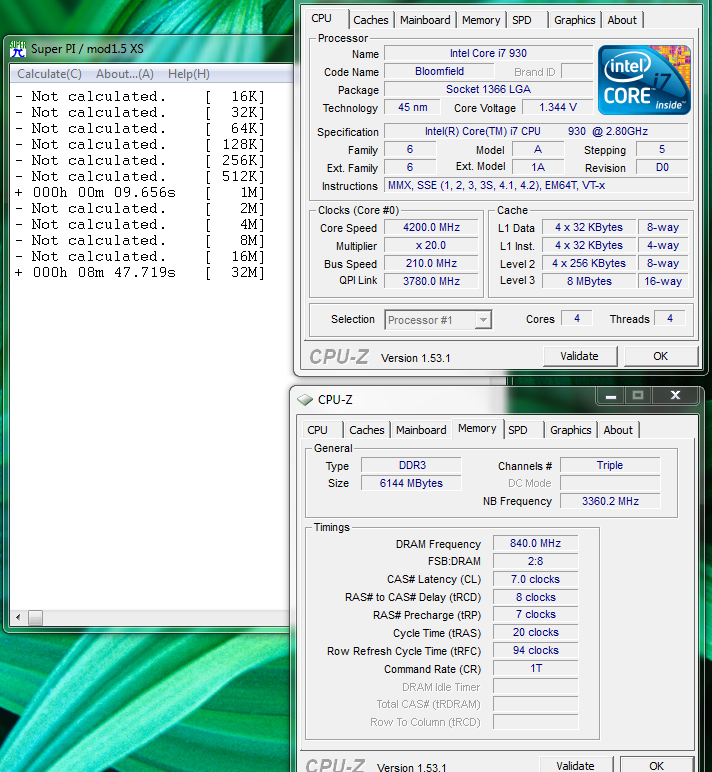Screen dimensions: 712x772
Task: Click the Cycle Time 20 clocks value
Action: (535, 632)
